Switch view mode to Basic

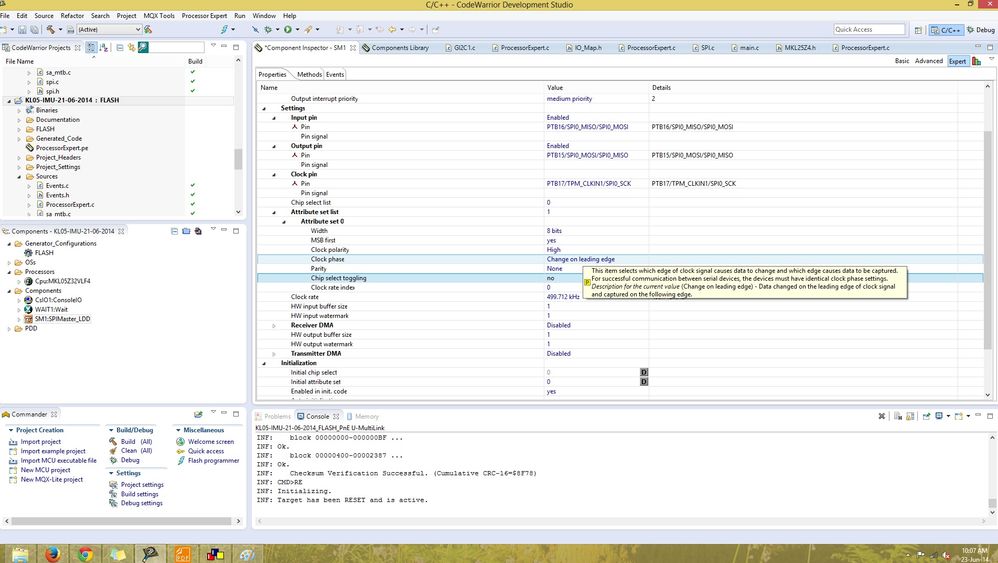pos(902,61)
